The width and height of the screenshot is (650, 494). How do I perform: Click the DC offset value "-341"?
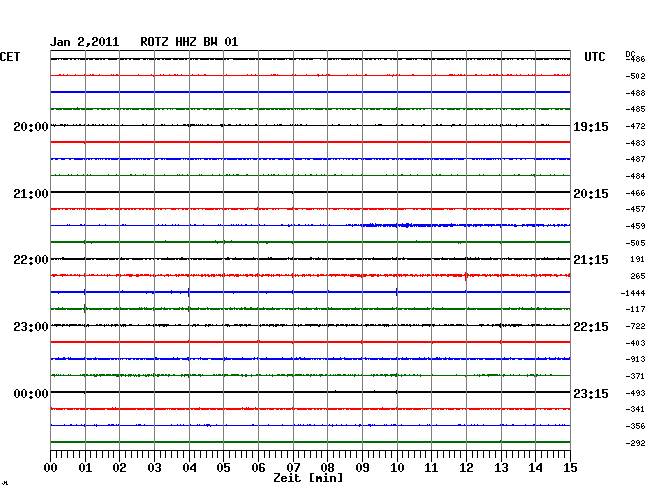coord(635,409)
